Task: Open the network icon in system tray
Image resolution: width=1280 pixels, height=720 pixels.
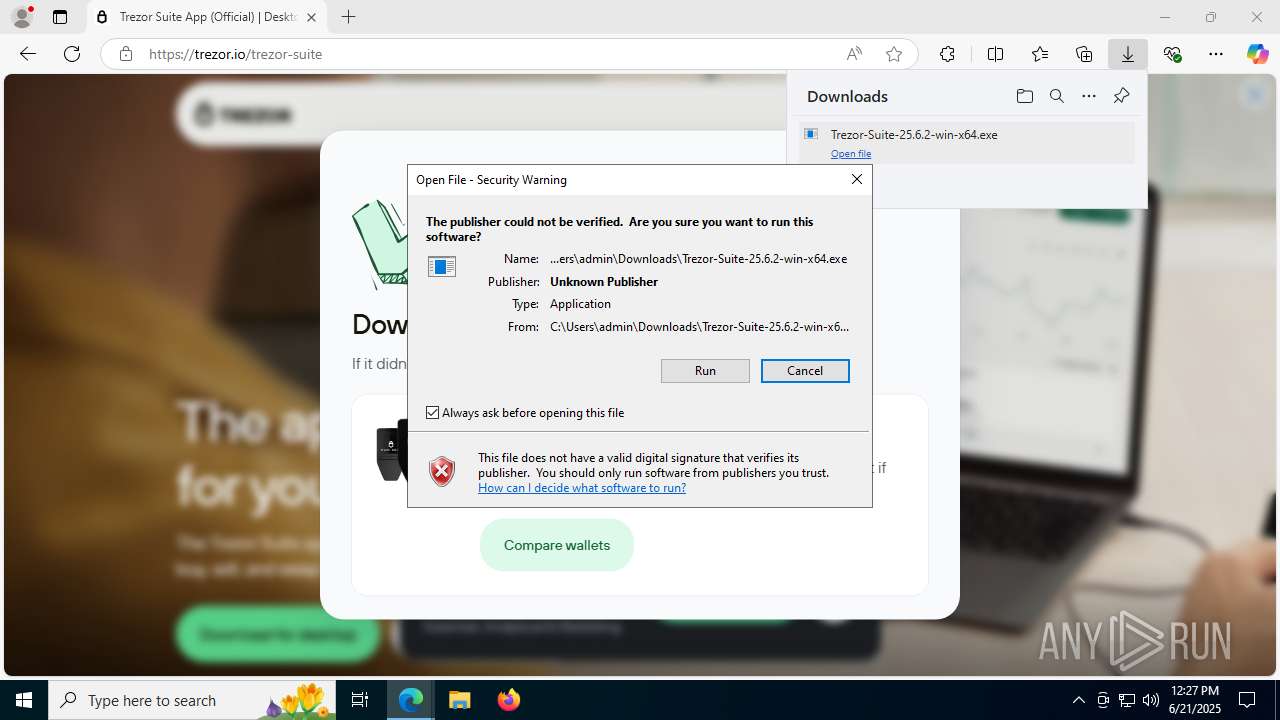Action: [1127, 700]
